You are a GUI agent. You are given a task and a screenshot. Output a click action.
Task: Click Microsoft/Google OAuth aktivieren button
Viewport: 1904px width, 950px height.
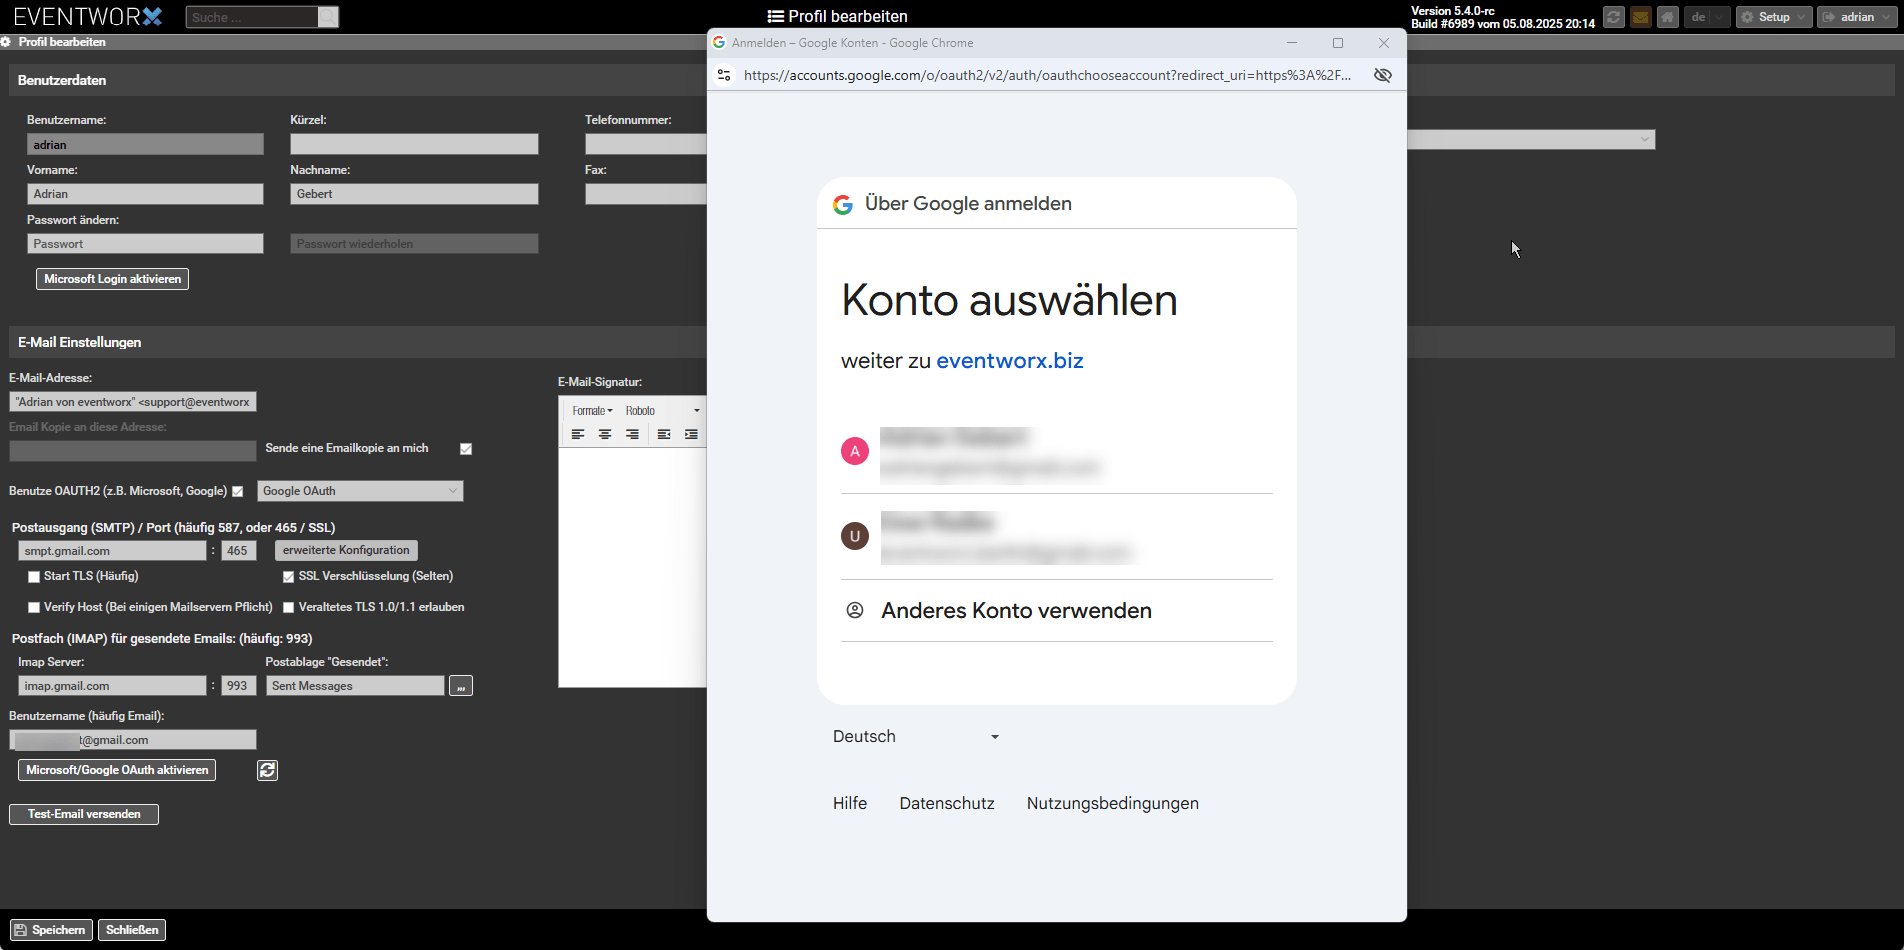[117, 770]
